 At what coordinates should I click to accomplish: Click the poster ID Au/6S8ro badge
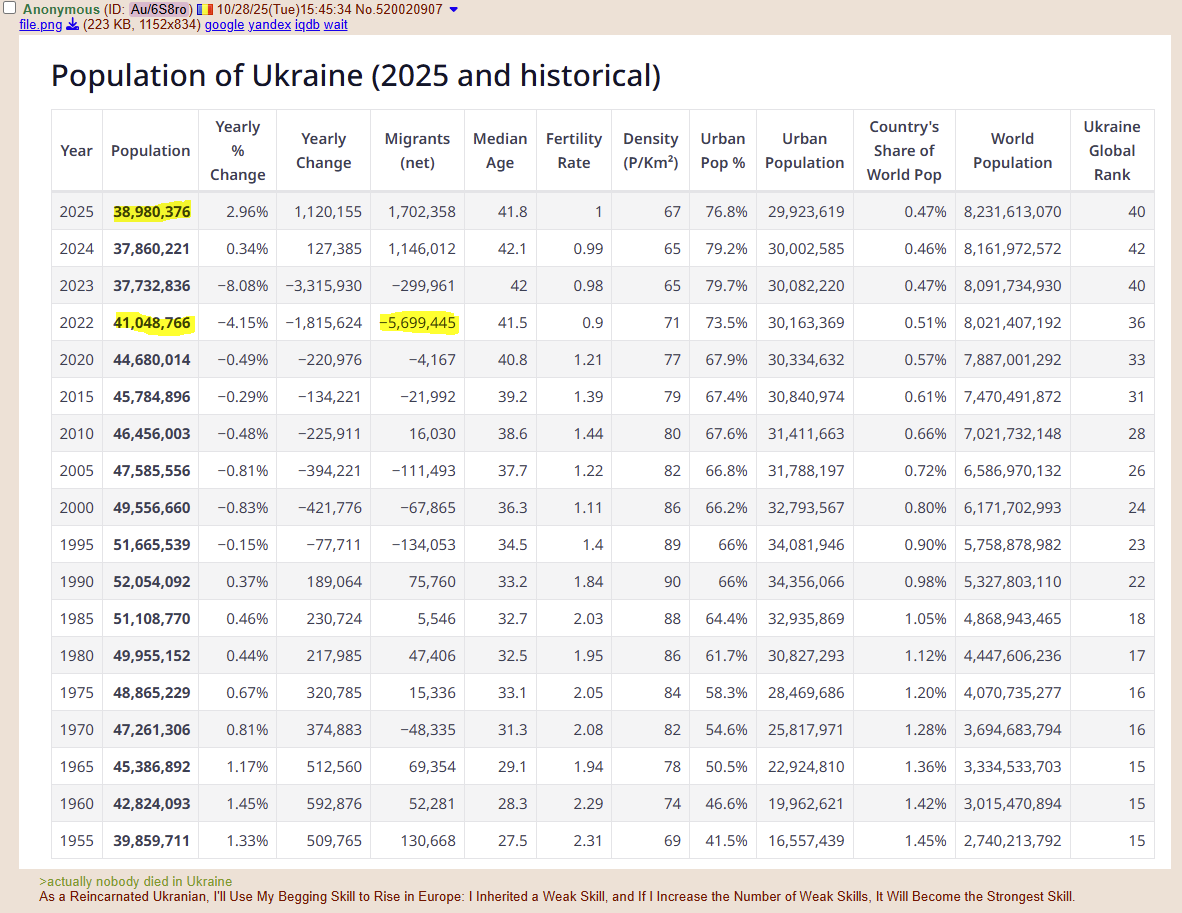pos(159,9)
